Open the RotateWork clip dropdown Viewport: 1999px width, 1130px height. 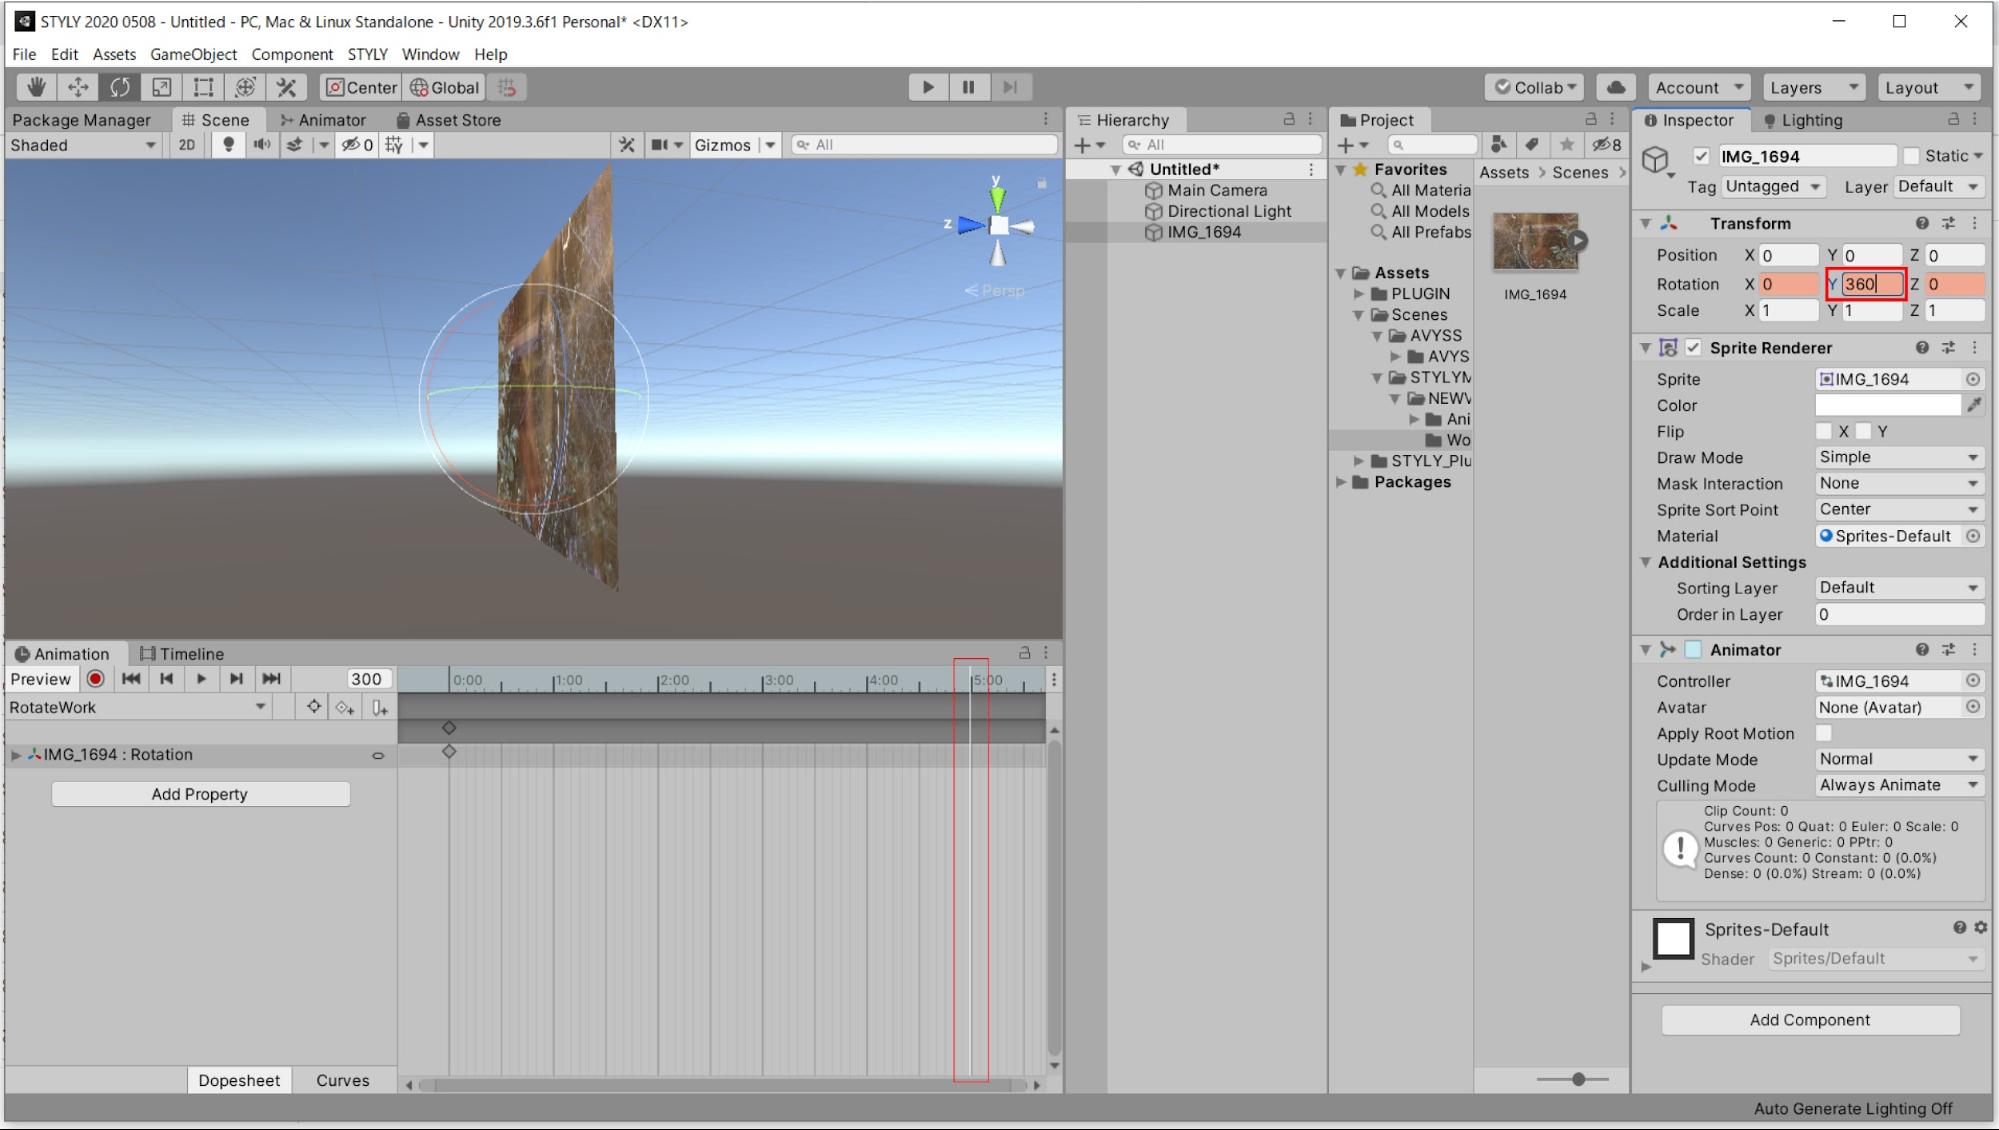(137, 707)
